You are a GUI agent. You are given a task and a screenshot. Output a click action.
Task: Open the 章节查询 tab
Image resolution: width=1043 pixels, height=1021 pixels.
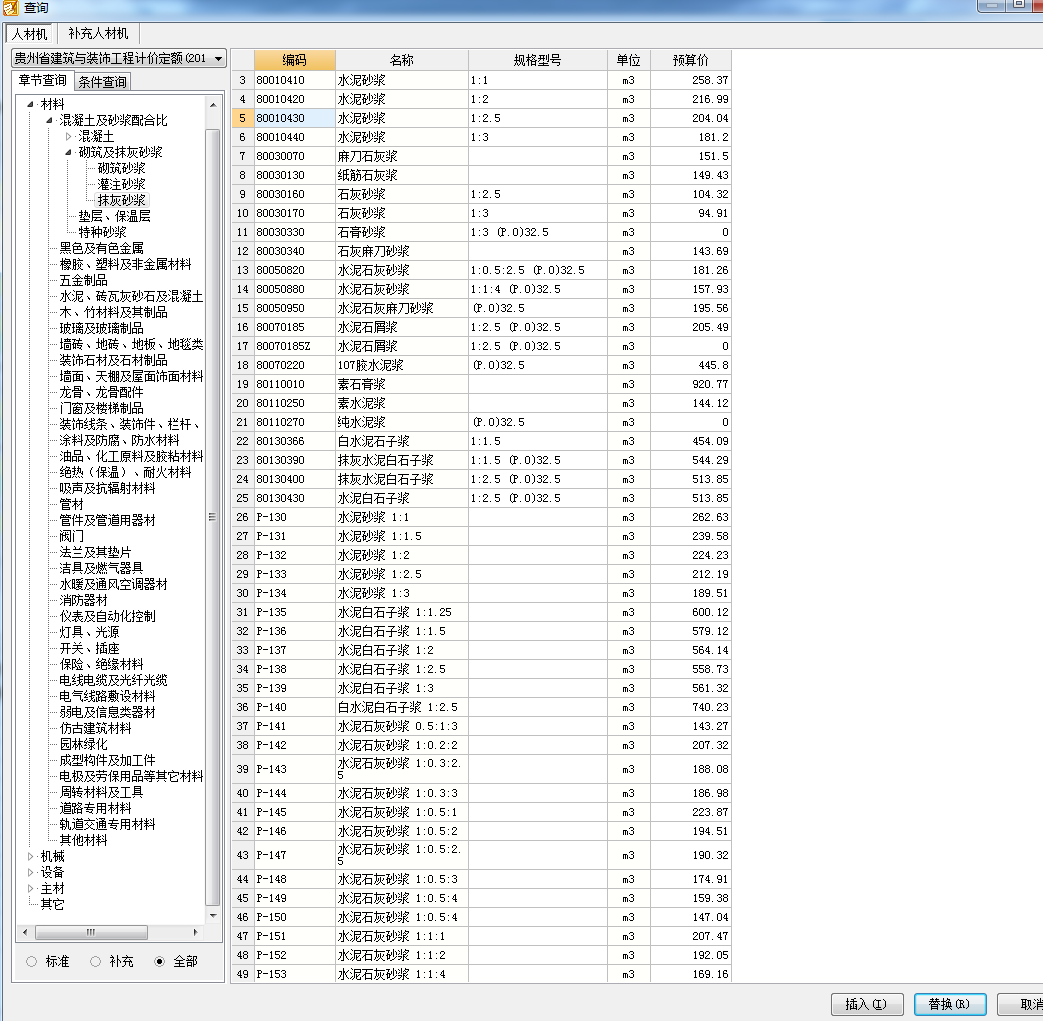coord(43,80)
